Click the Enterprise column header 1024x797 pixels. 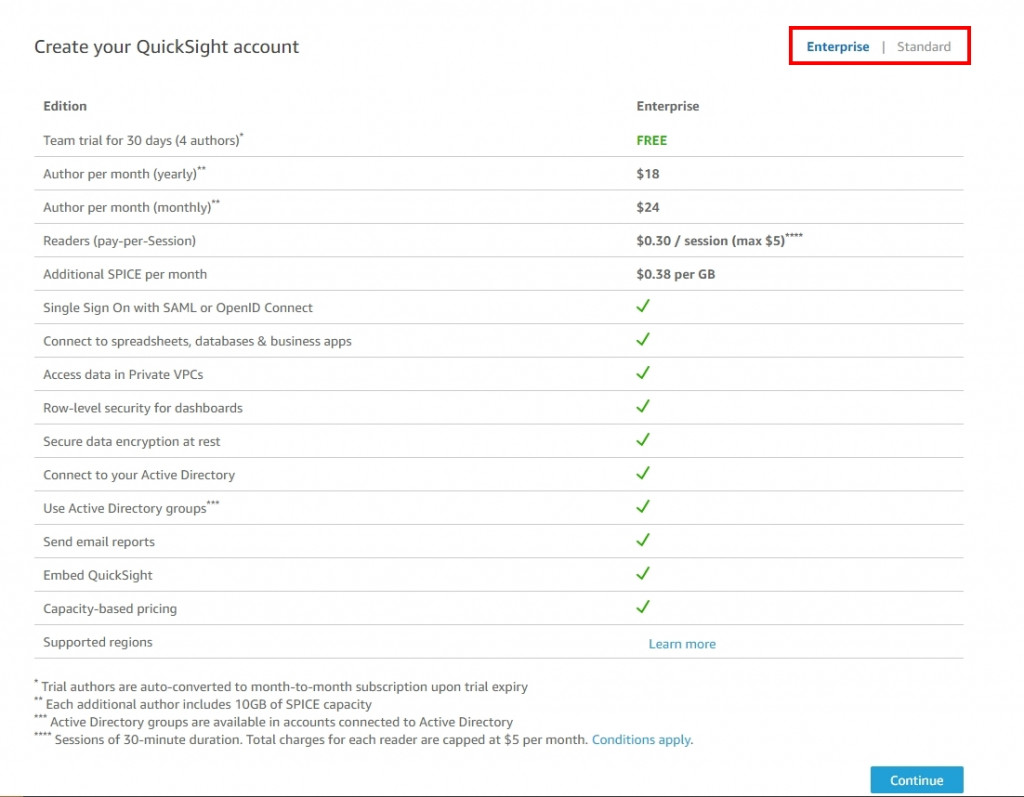point(667,106)
